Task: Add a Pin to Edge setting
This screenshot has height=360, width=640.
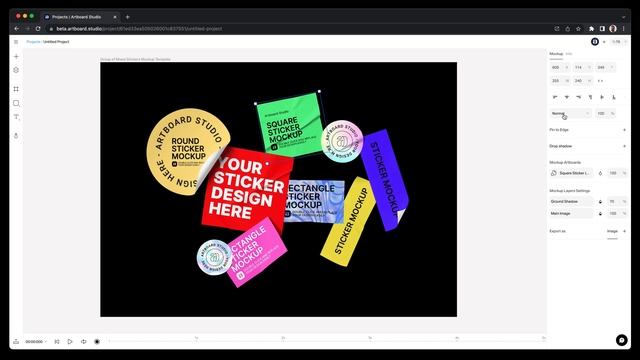Action: 624,130
